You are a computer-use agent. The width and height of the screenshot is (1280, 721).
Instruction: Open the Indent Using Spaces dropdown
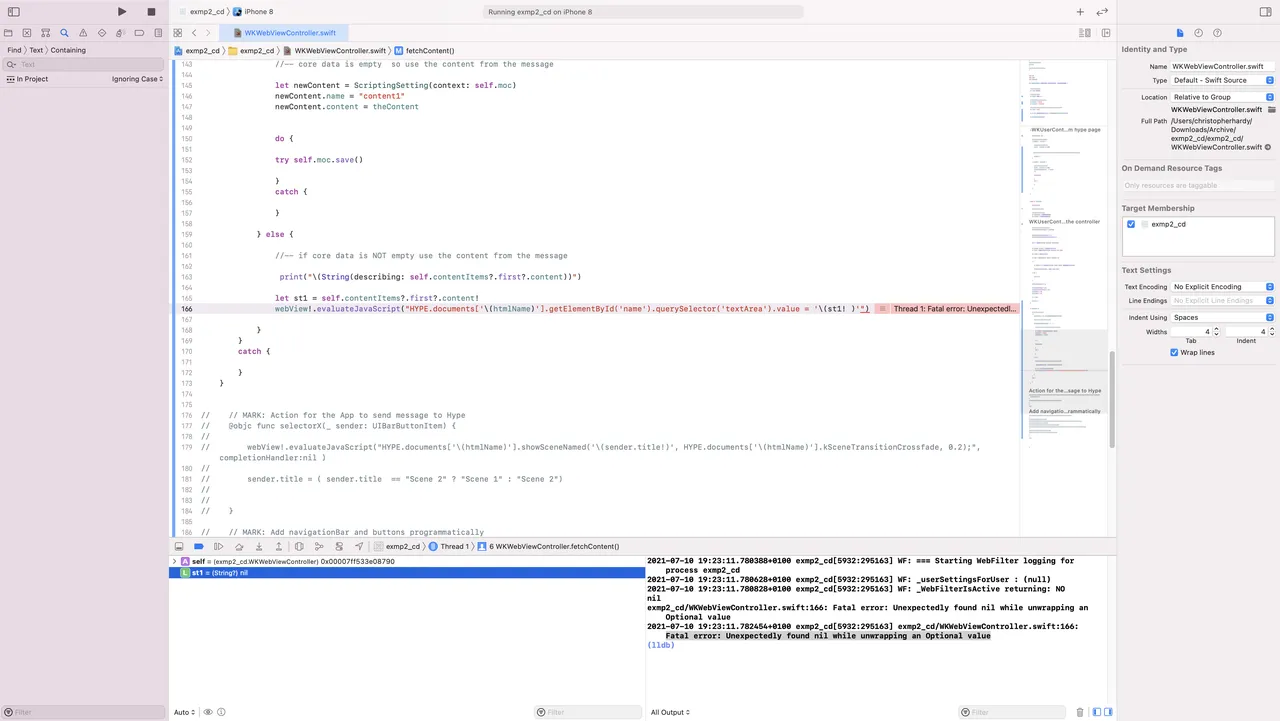1223,317
